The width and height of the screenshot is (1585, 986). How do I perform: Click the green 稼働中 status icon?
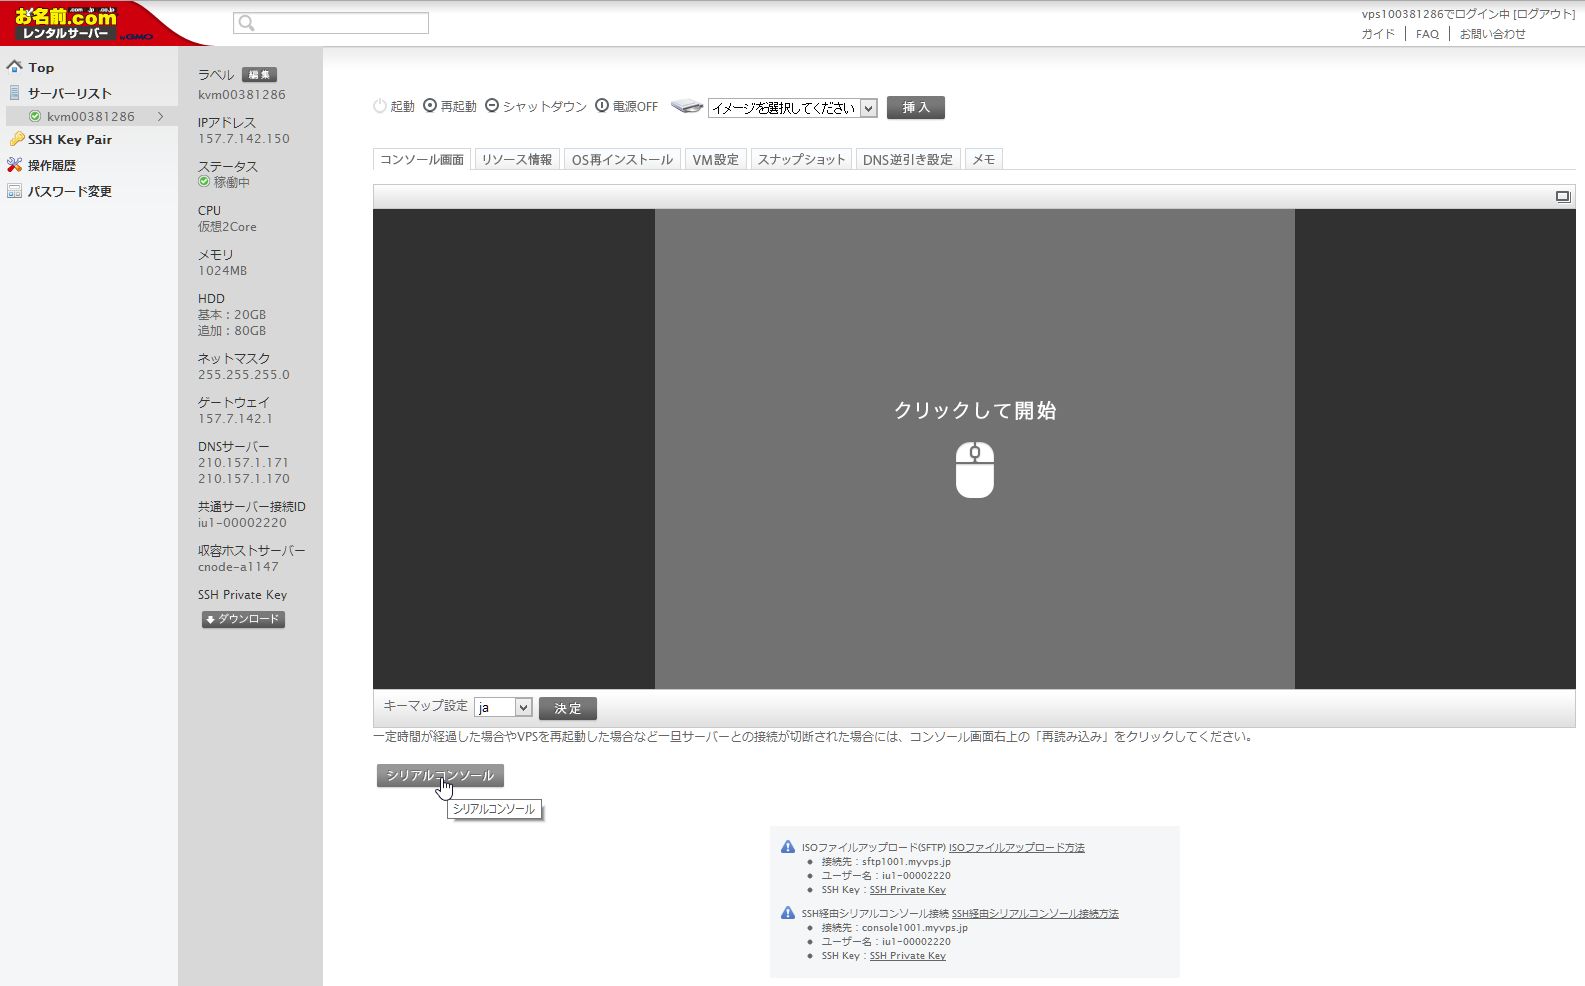click(204, 182)
